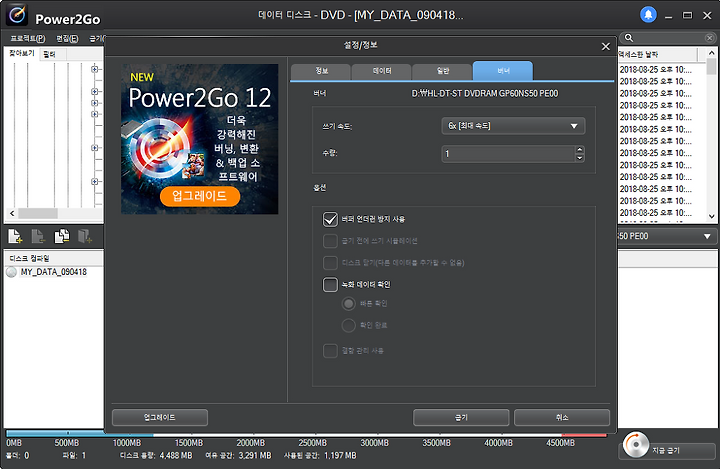Click the remove file icon with minus sign
This screenshot has width=720, height=469.
[x=38, y=237]
